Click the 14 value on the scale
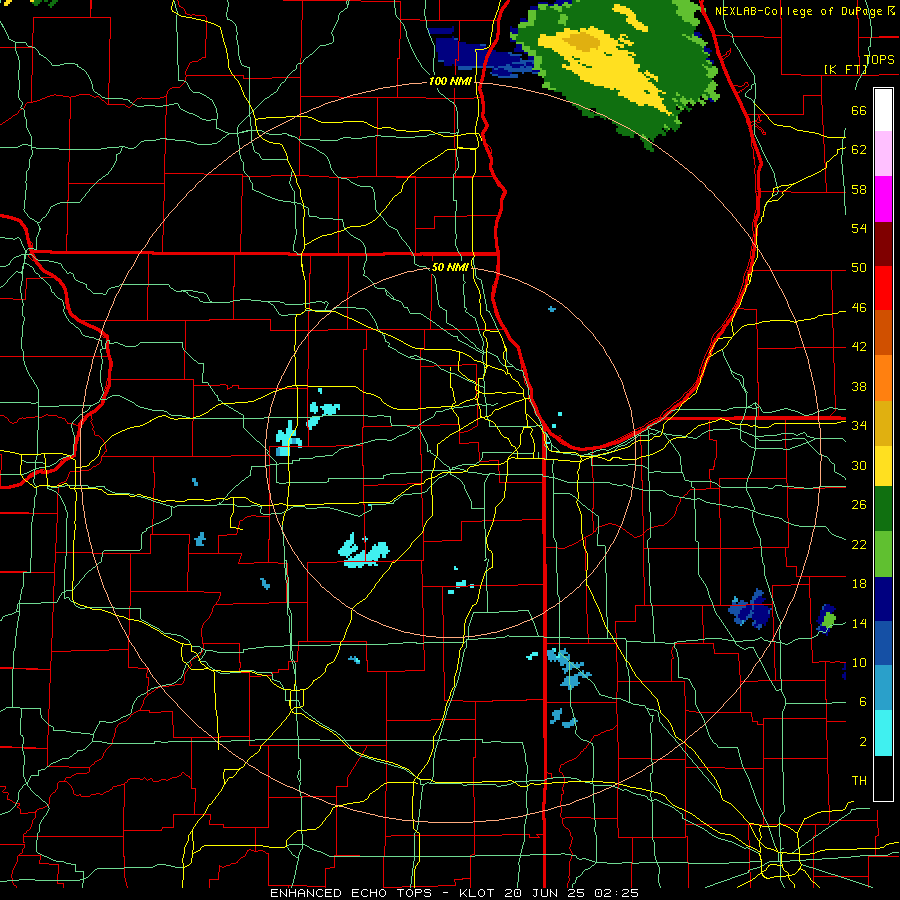The height and width of the screenshot is (900, 900). coord(859,623)
